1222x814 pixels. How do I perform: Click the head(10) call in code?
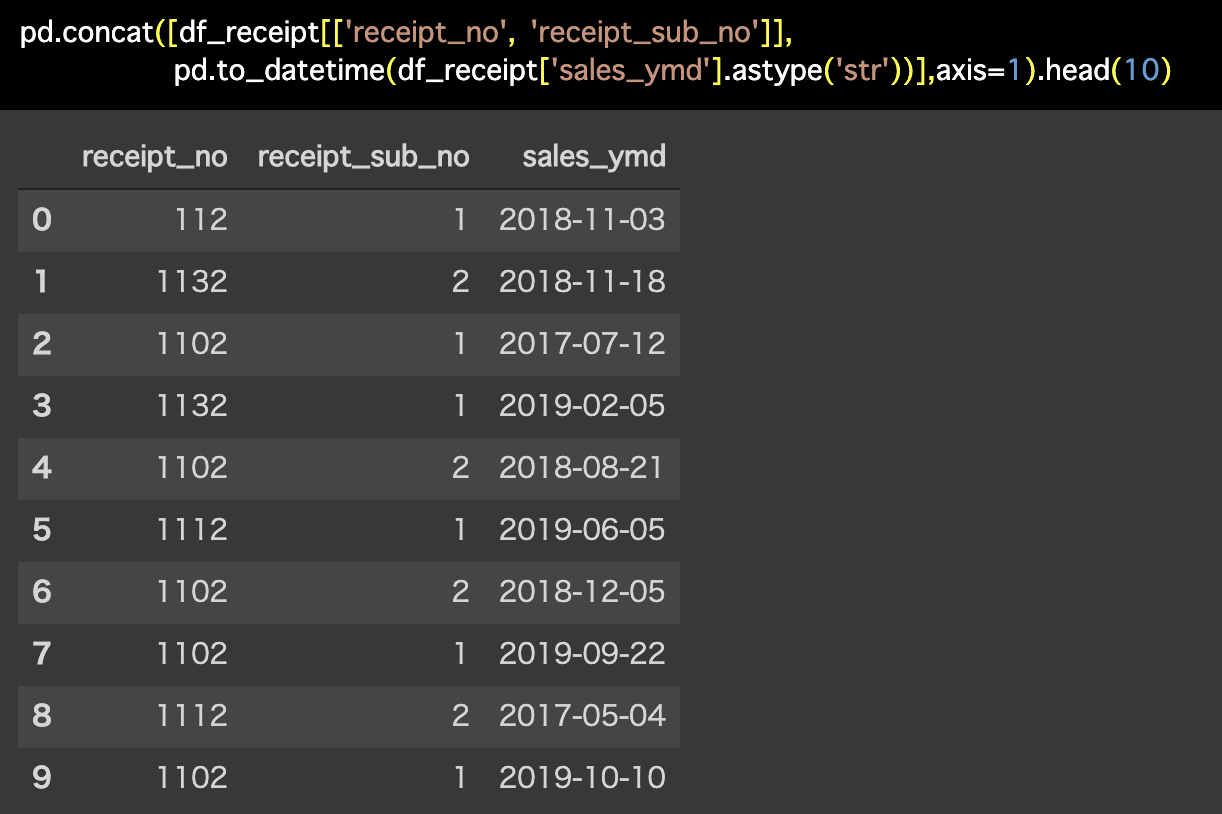click(1108, 72)
